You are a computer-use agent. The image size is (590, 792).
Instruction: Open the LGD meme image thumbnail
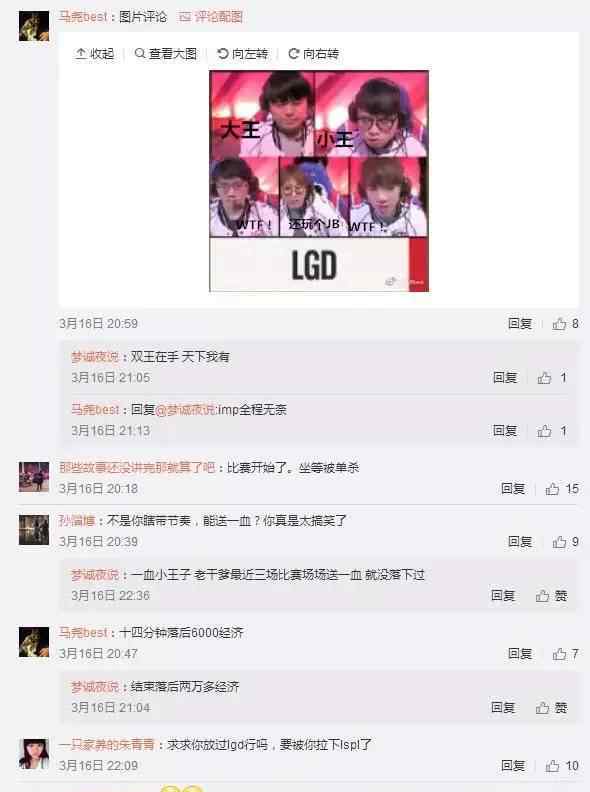[x=319, y=181]
